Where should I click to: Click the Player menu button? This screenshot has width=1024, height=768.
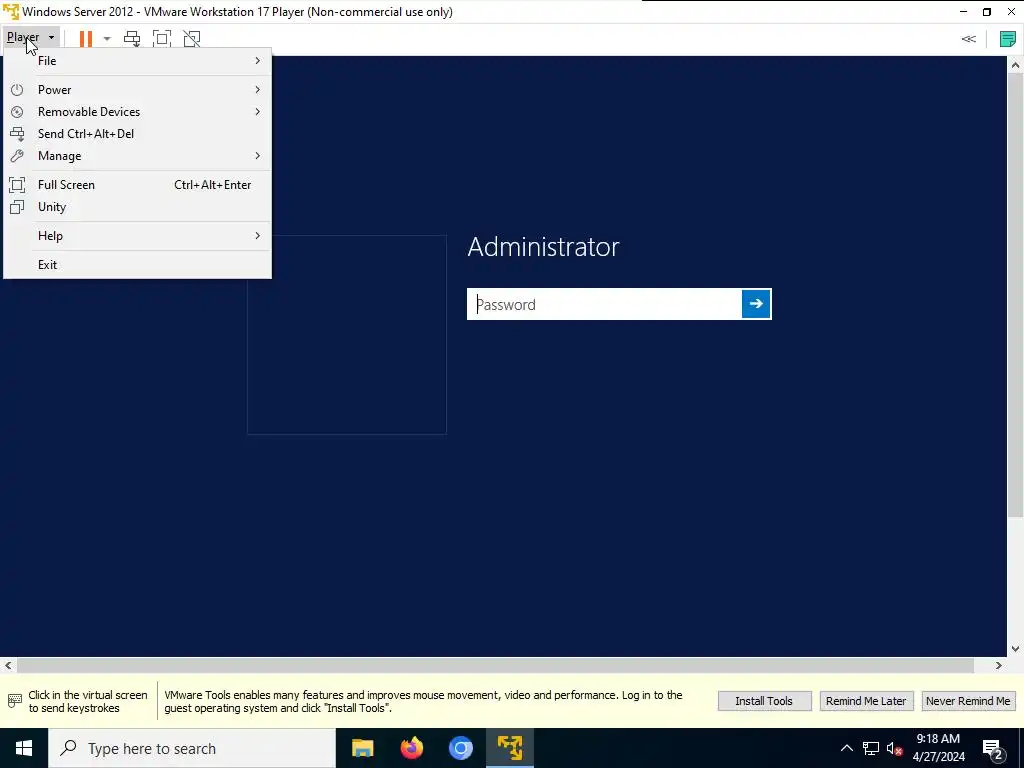coord(31,37)
